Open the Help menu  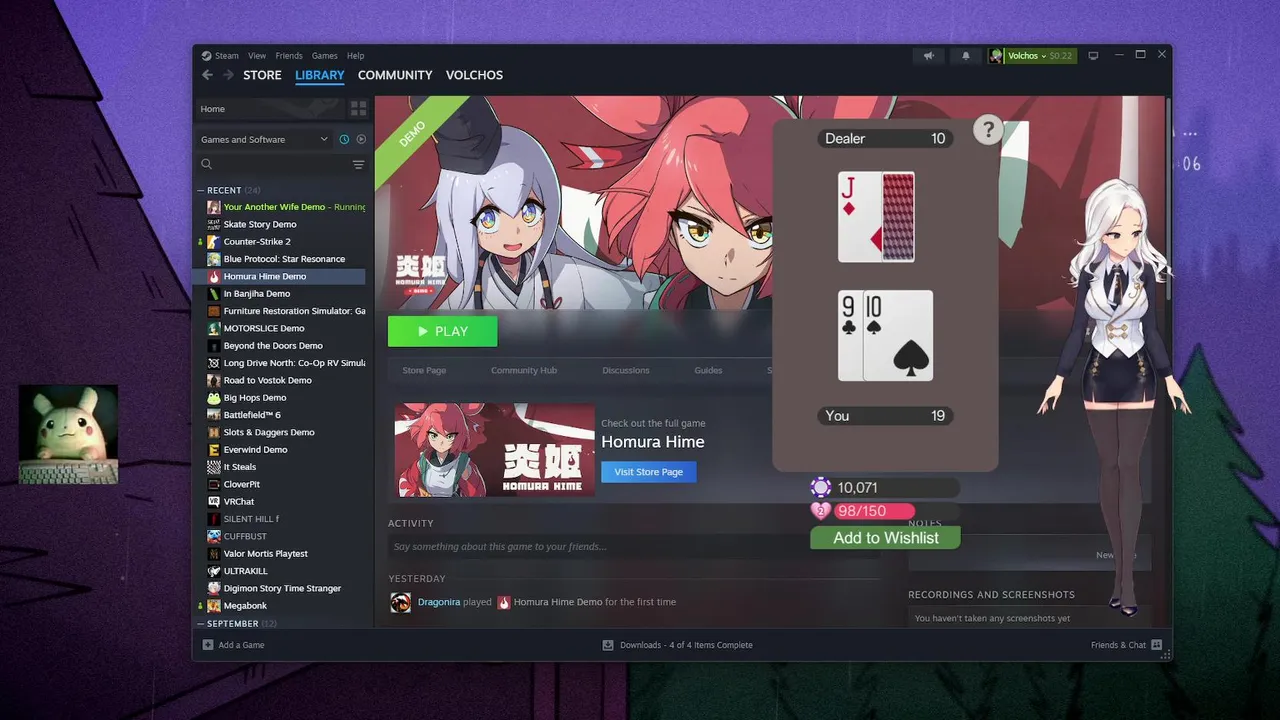(355, 56)
